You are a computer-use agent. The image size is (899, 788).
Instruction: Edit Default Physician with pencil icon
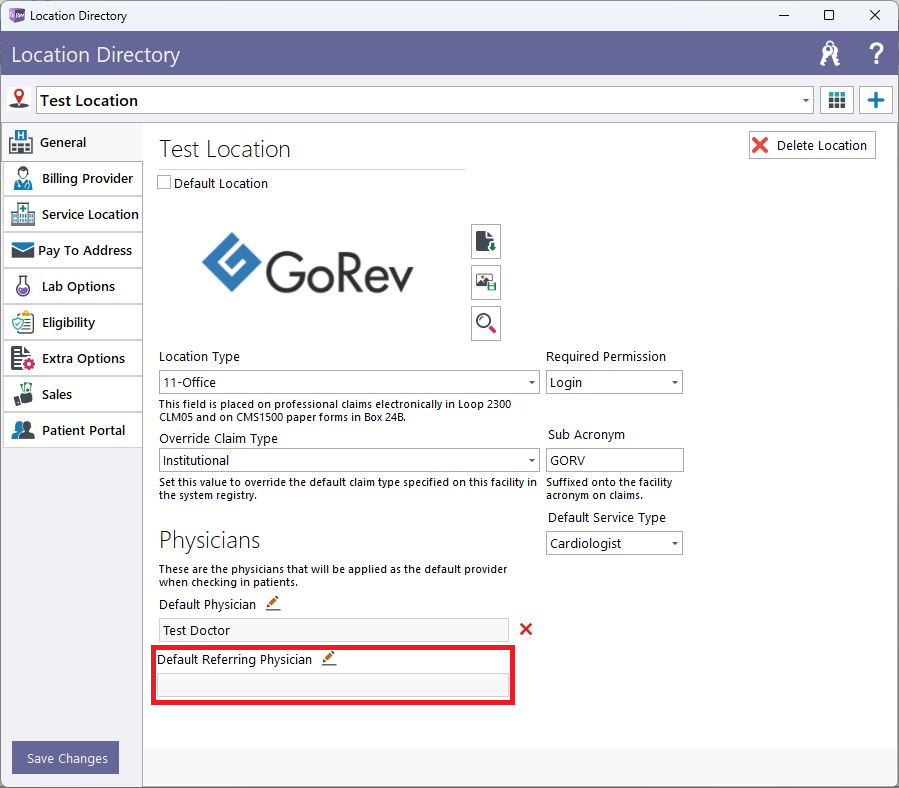pyautogui.click(x=273, y=603)
